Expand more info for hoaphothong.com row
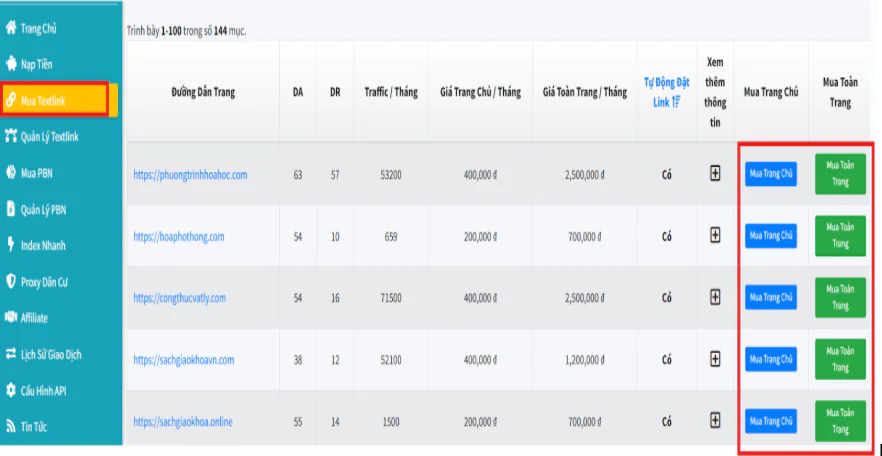The height and width of the screenshot is (456, 882). pyautogui.click(x=715, y=235)
